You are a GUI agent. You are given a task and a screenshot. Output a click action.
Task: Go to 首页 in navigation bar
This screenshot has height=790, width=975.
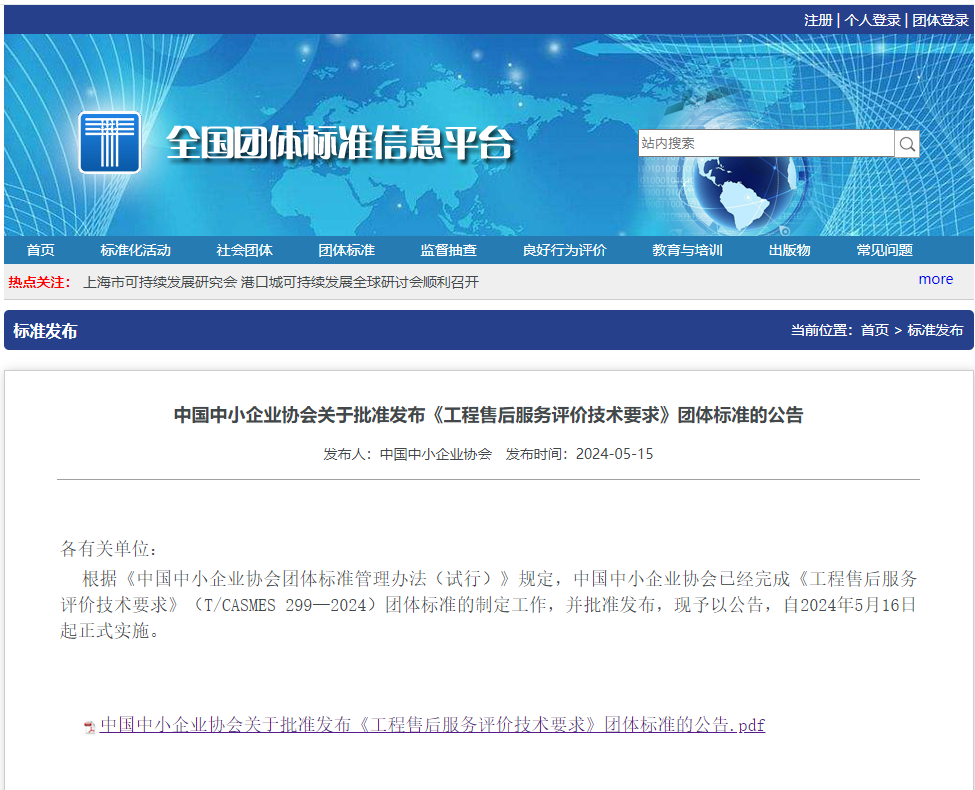pos(40,250)
